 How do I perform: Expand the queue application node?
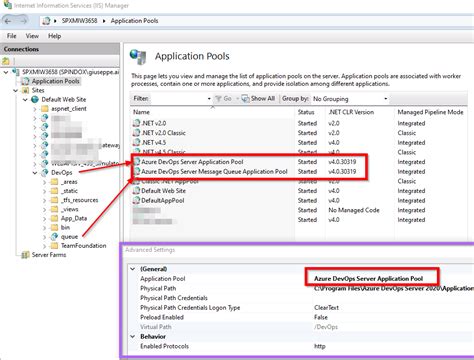coord(44,237)
